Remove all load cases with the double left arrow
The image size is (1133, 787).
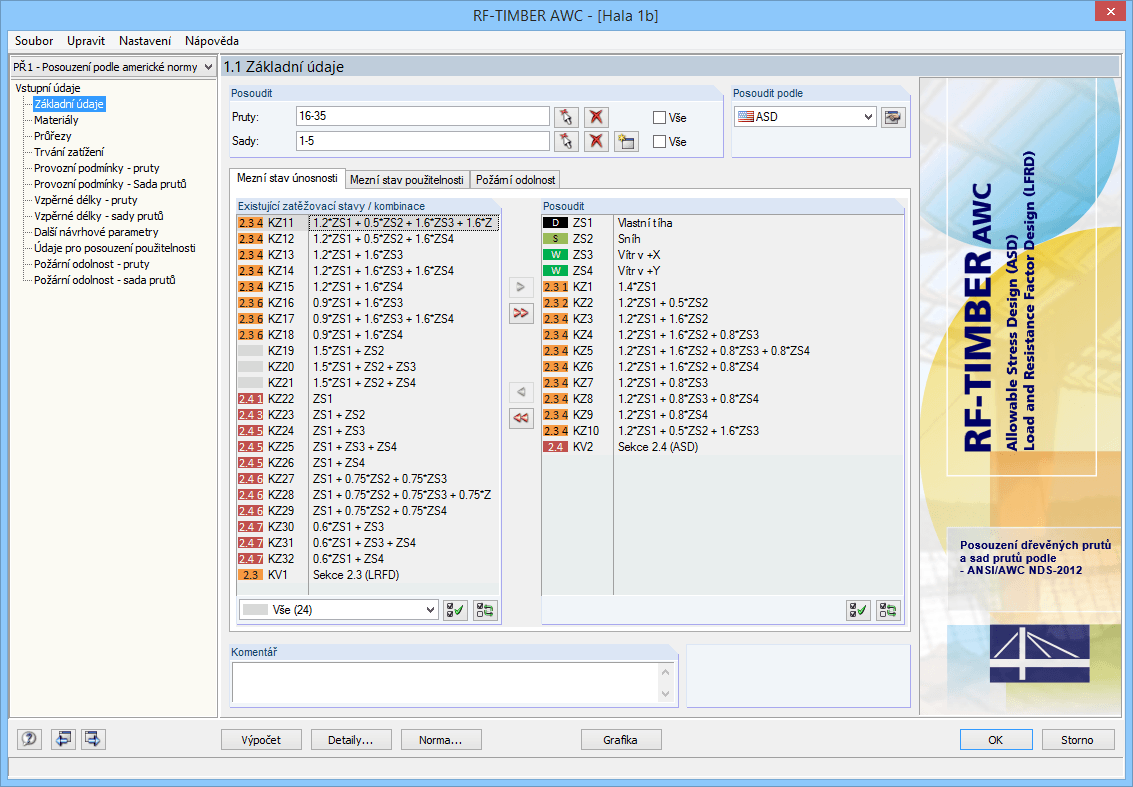pyautogui.click(x=521, y=418)
